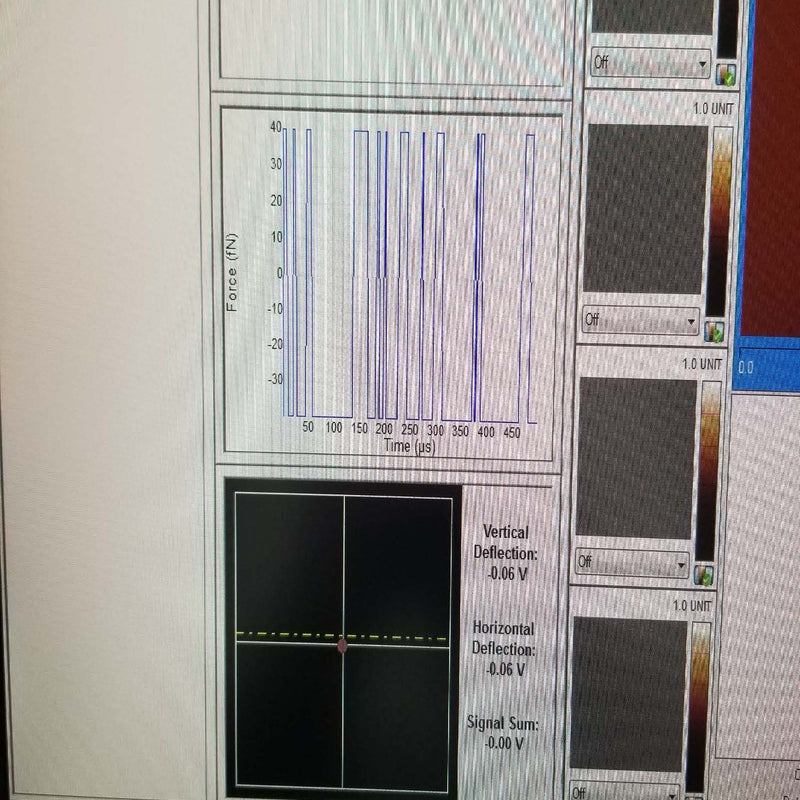Click color table icon in third channel panel
Image resolution: width=800 pixels, height=800 pixels.
[704, 574]
